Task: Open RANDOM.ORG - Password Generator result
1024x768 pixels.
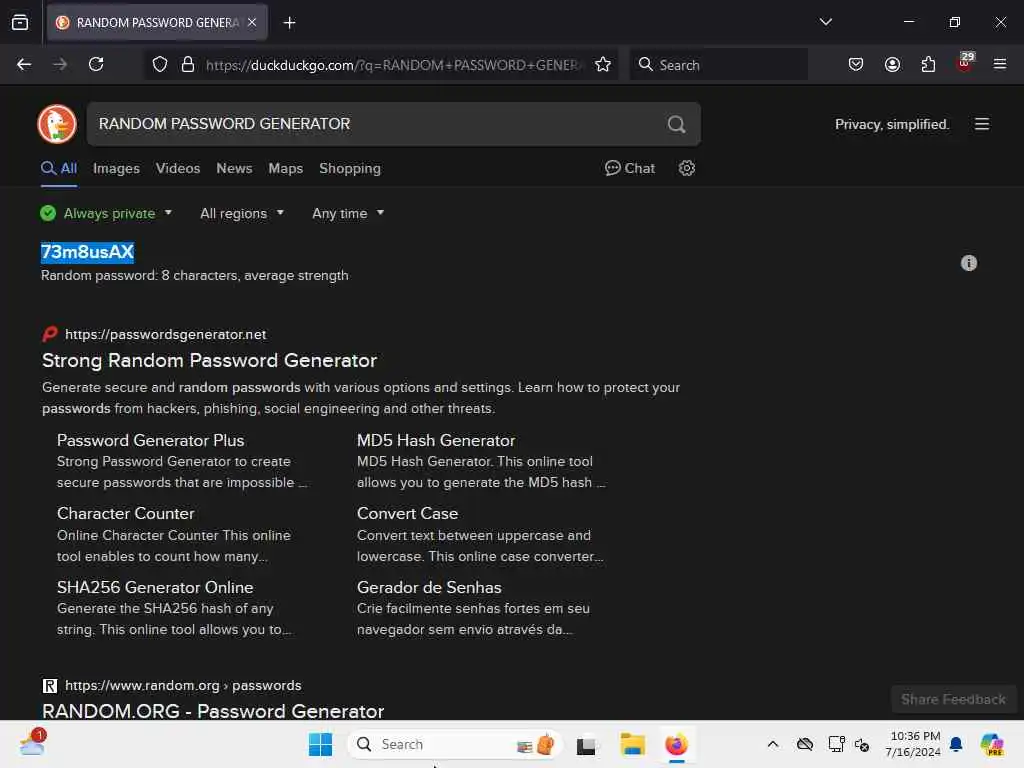Action: [x=213, y=711]
